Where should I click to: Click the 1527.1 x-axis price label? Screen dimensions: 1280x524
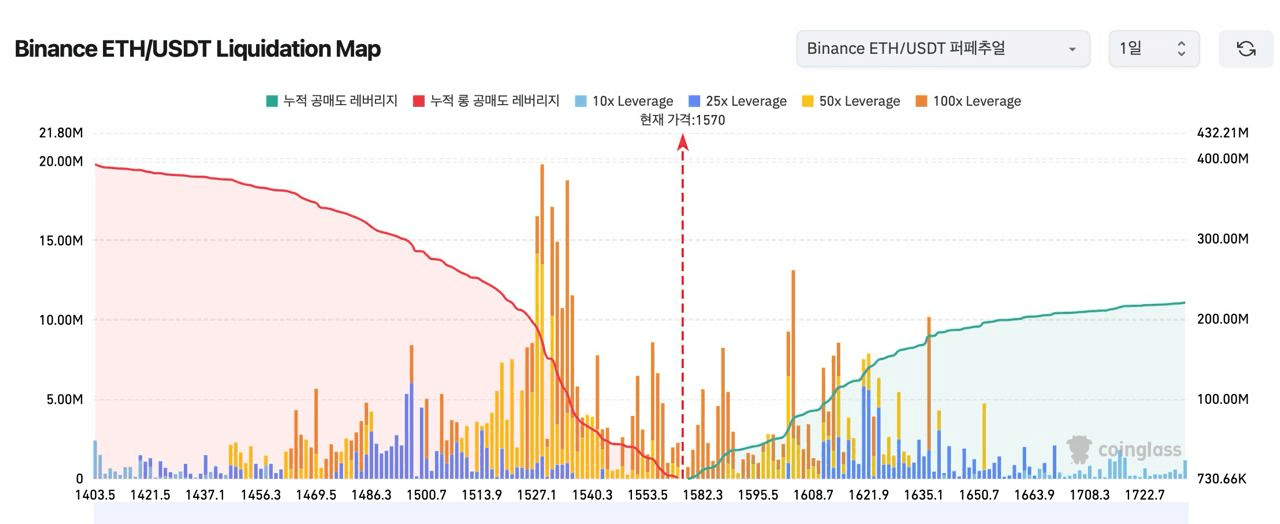pos(539,495)
